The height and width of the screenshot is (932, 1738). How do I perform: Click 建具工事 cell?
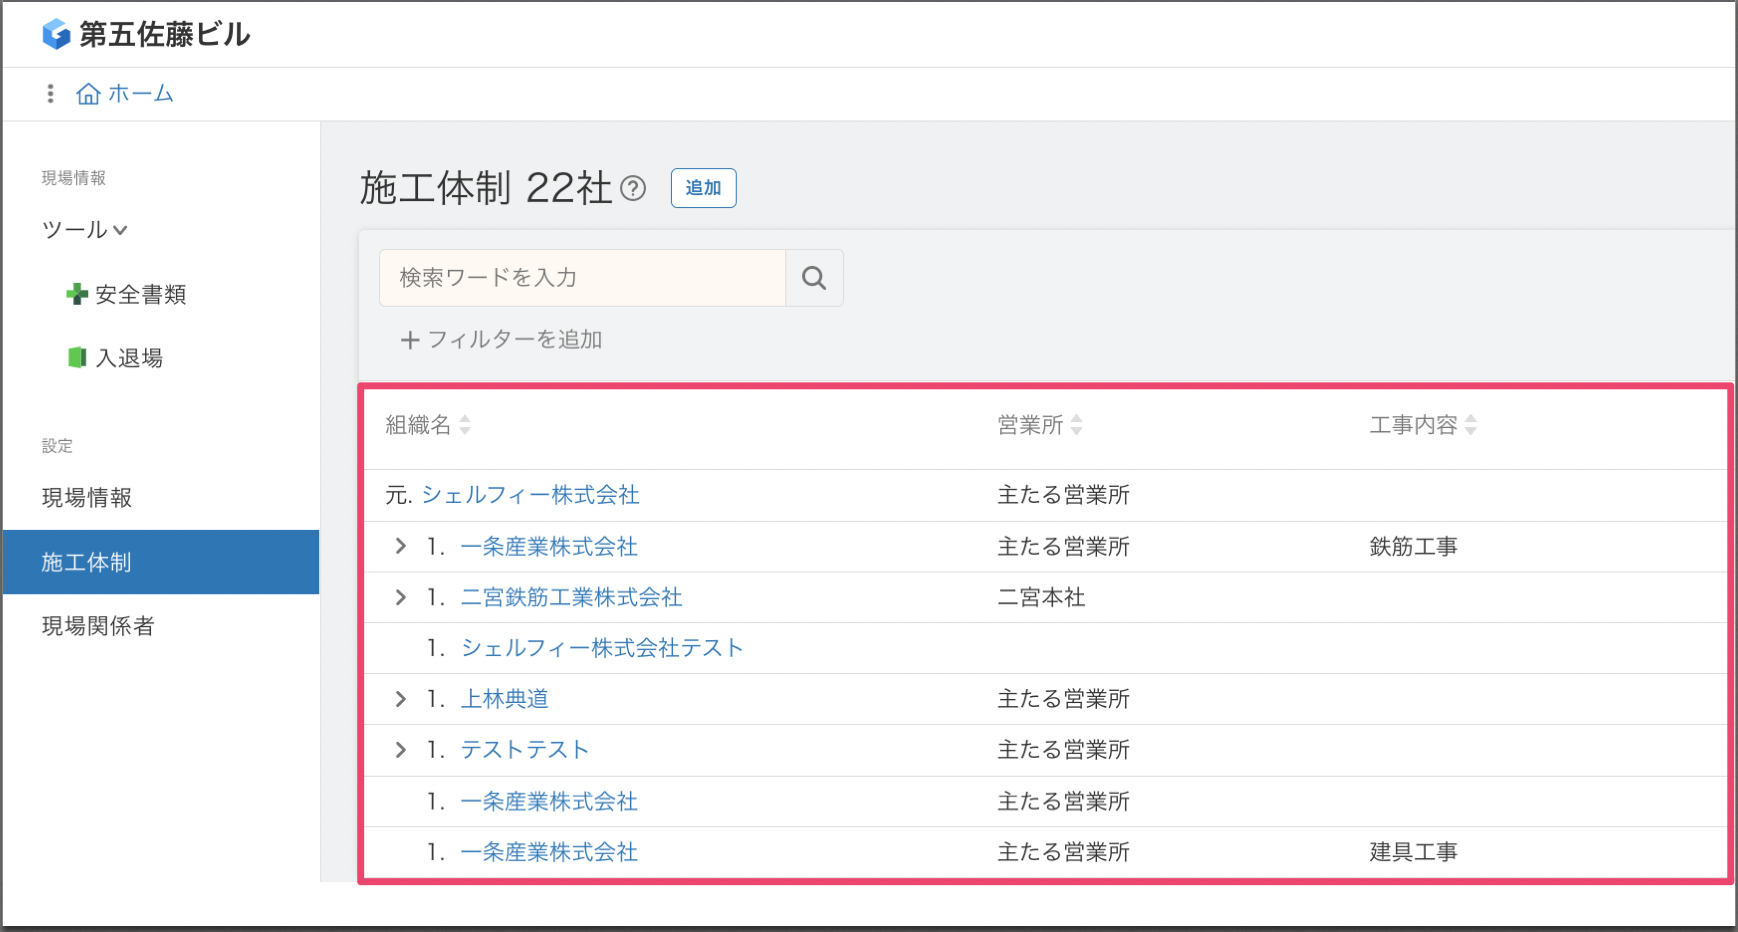tap(1413, 852)
